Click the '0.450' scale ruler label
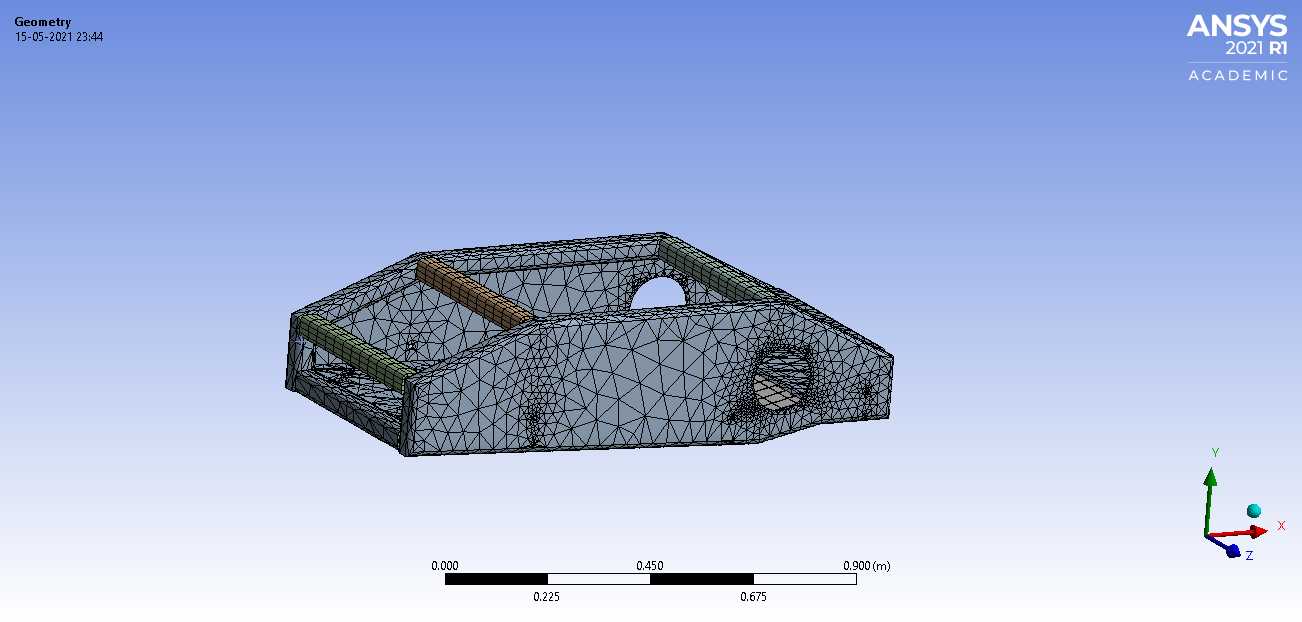 click(650, 565)
